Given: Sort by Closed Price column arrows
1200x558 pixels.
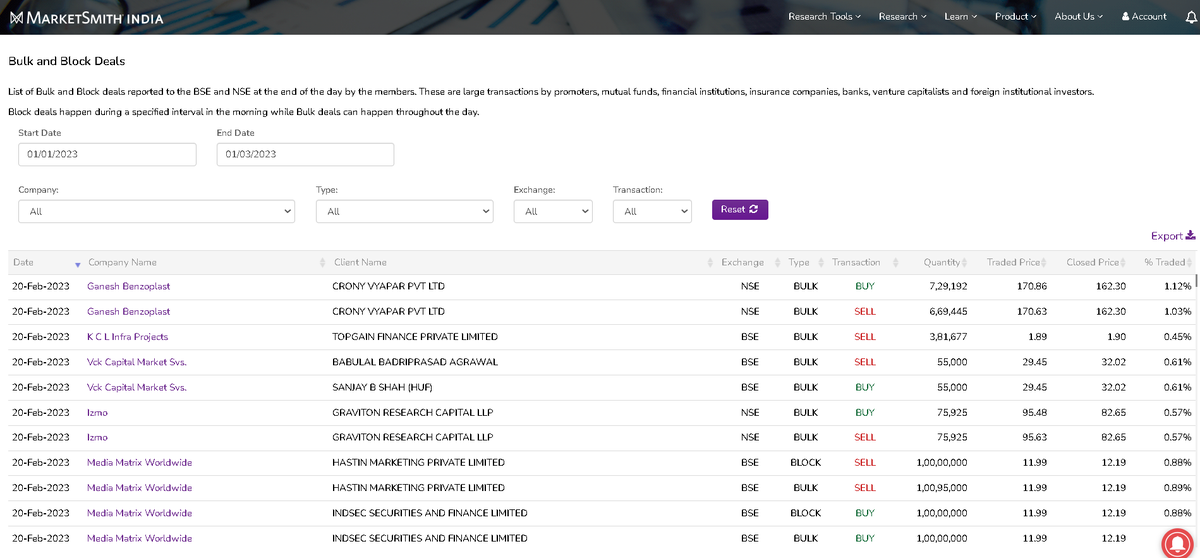Looking at the screenshot, I should [x=1123, y=263].
